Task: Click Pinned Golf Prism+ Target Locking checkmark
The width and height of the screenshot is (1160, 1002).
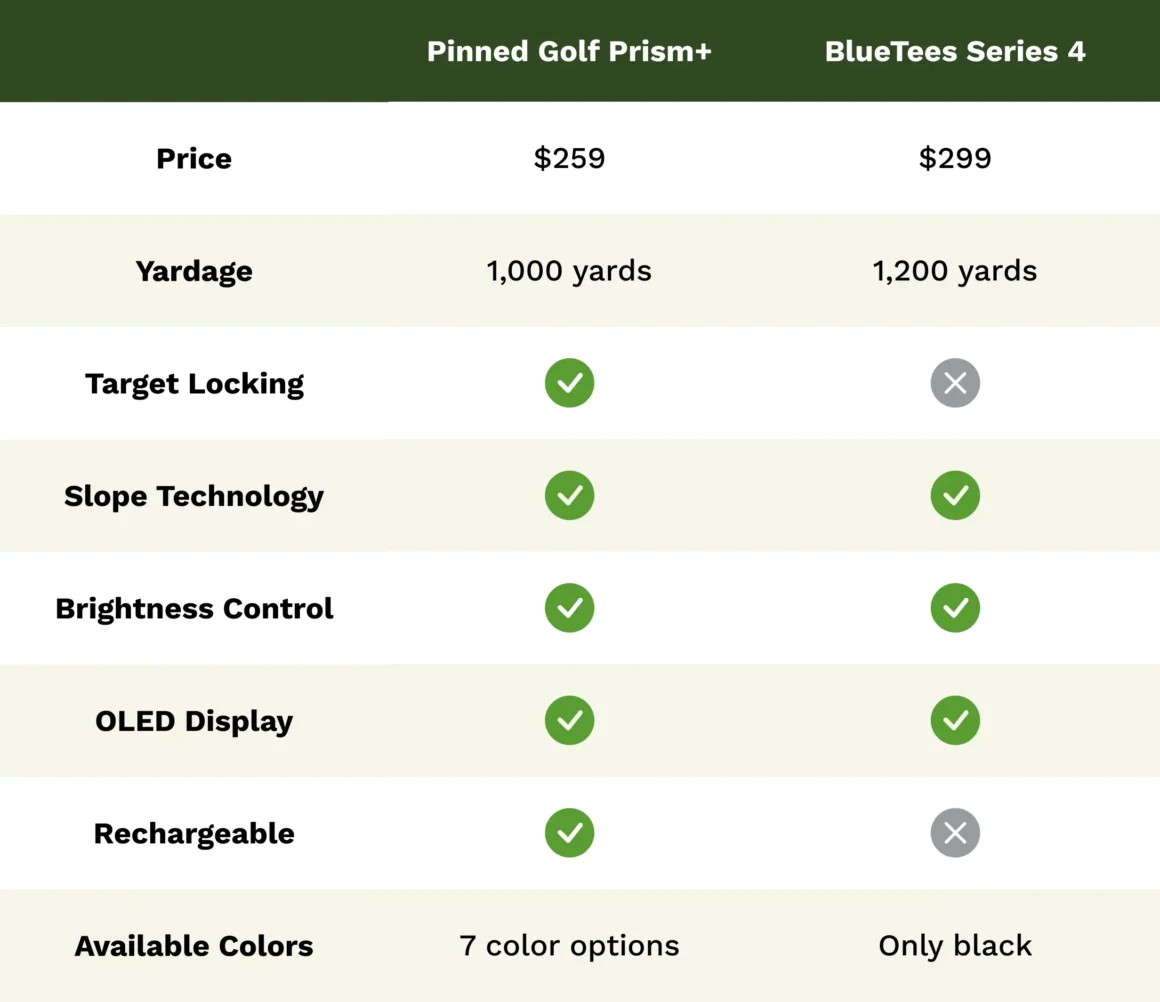Action: coord(569,383)
